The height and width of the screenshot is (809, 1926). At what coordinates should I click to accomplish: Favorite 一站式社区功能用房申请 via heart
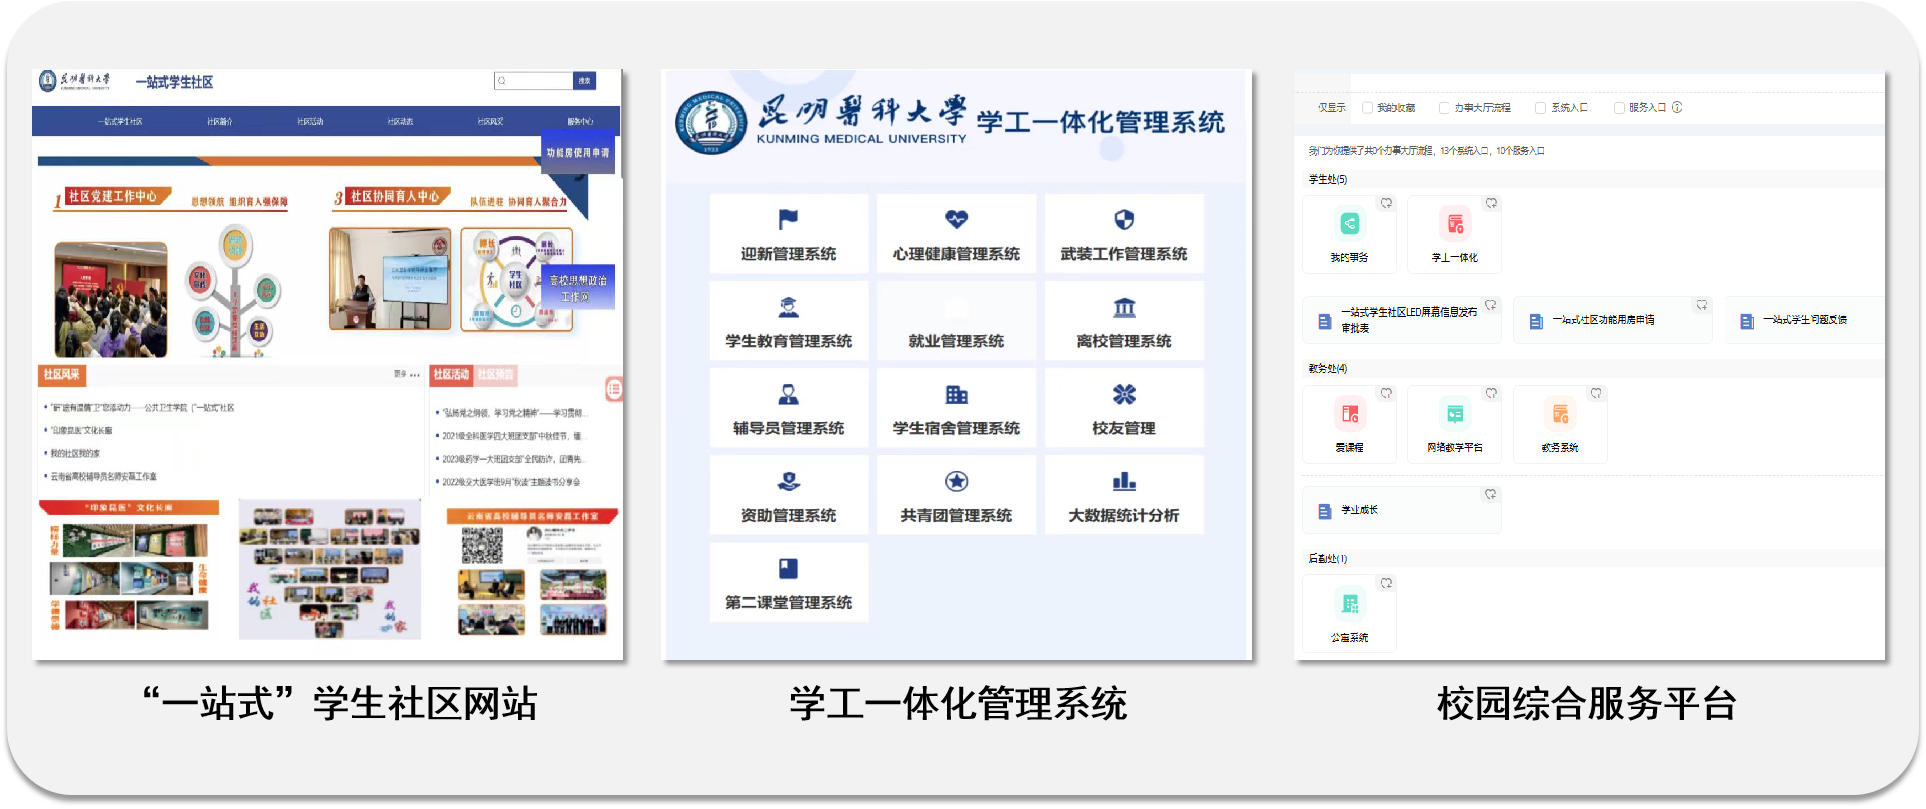tap(1701, 305)
